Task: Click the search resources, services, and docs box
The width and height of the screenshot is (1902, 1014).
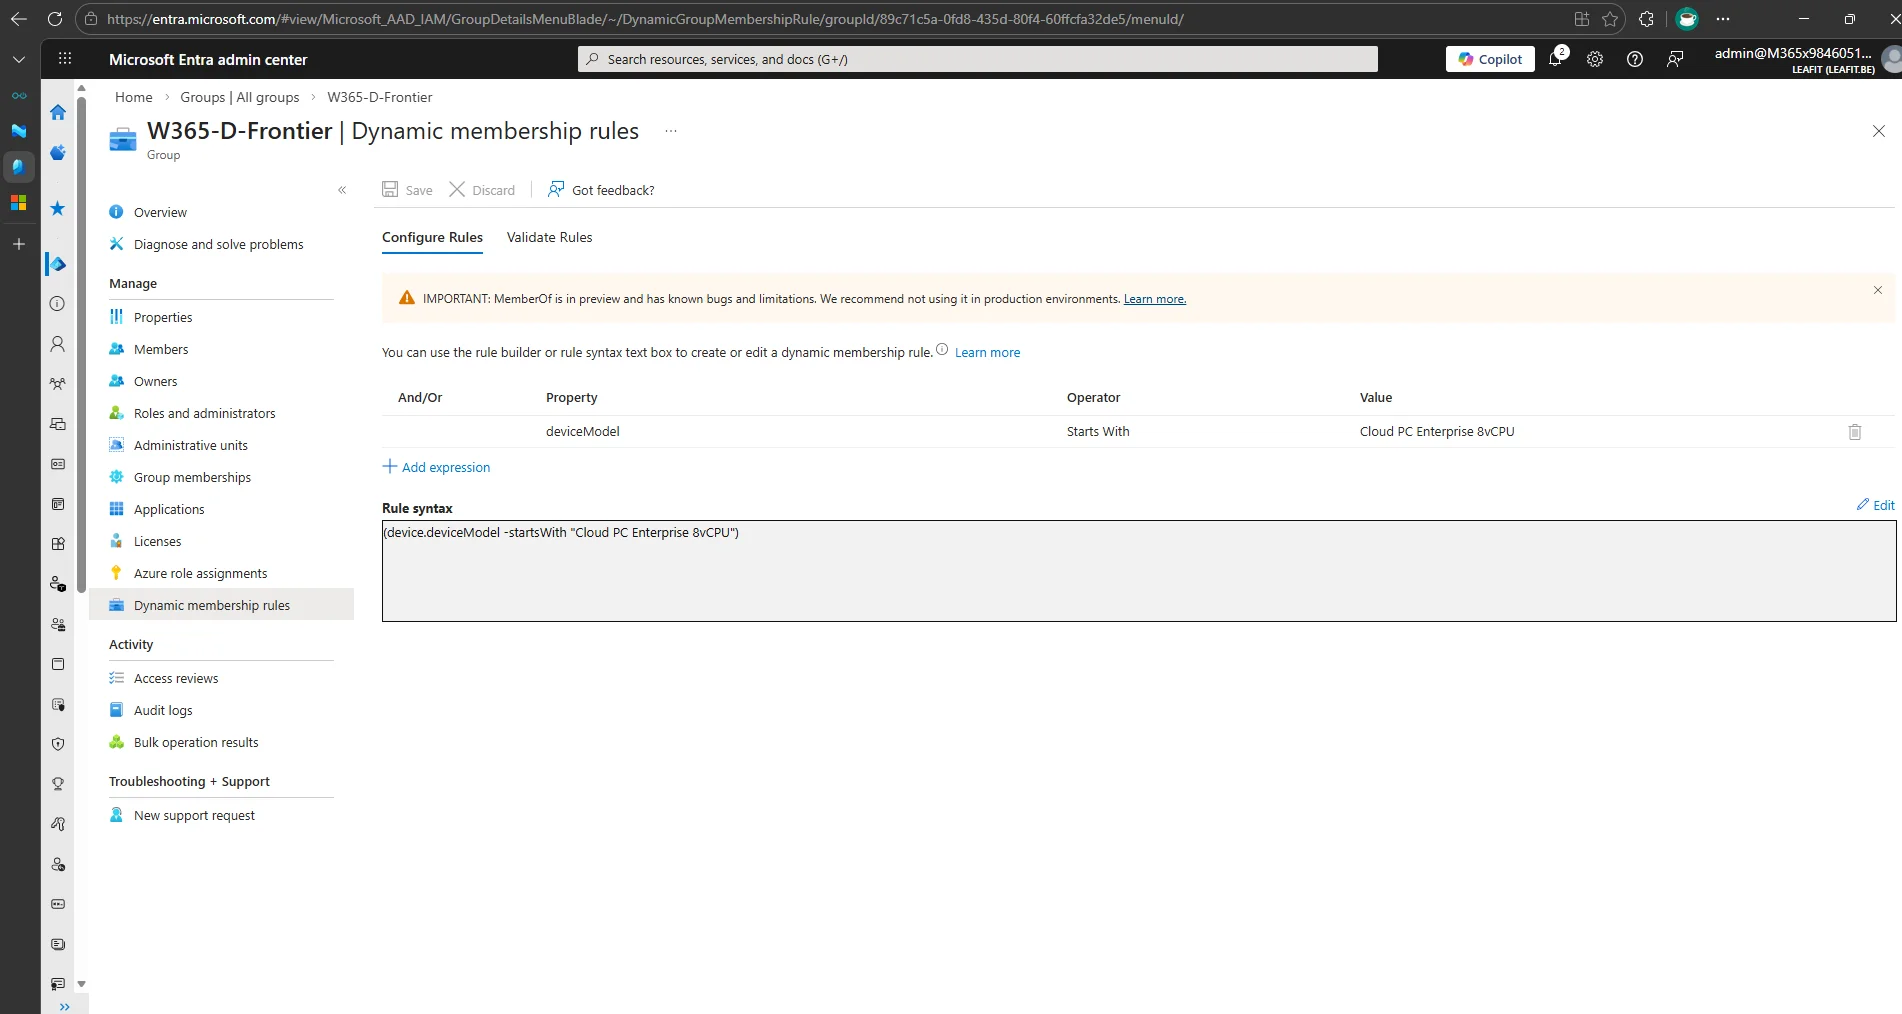Action: tap(977, 59)
